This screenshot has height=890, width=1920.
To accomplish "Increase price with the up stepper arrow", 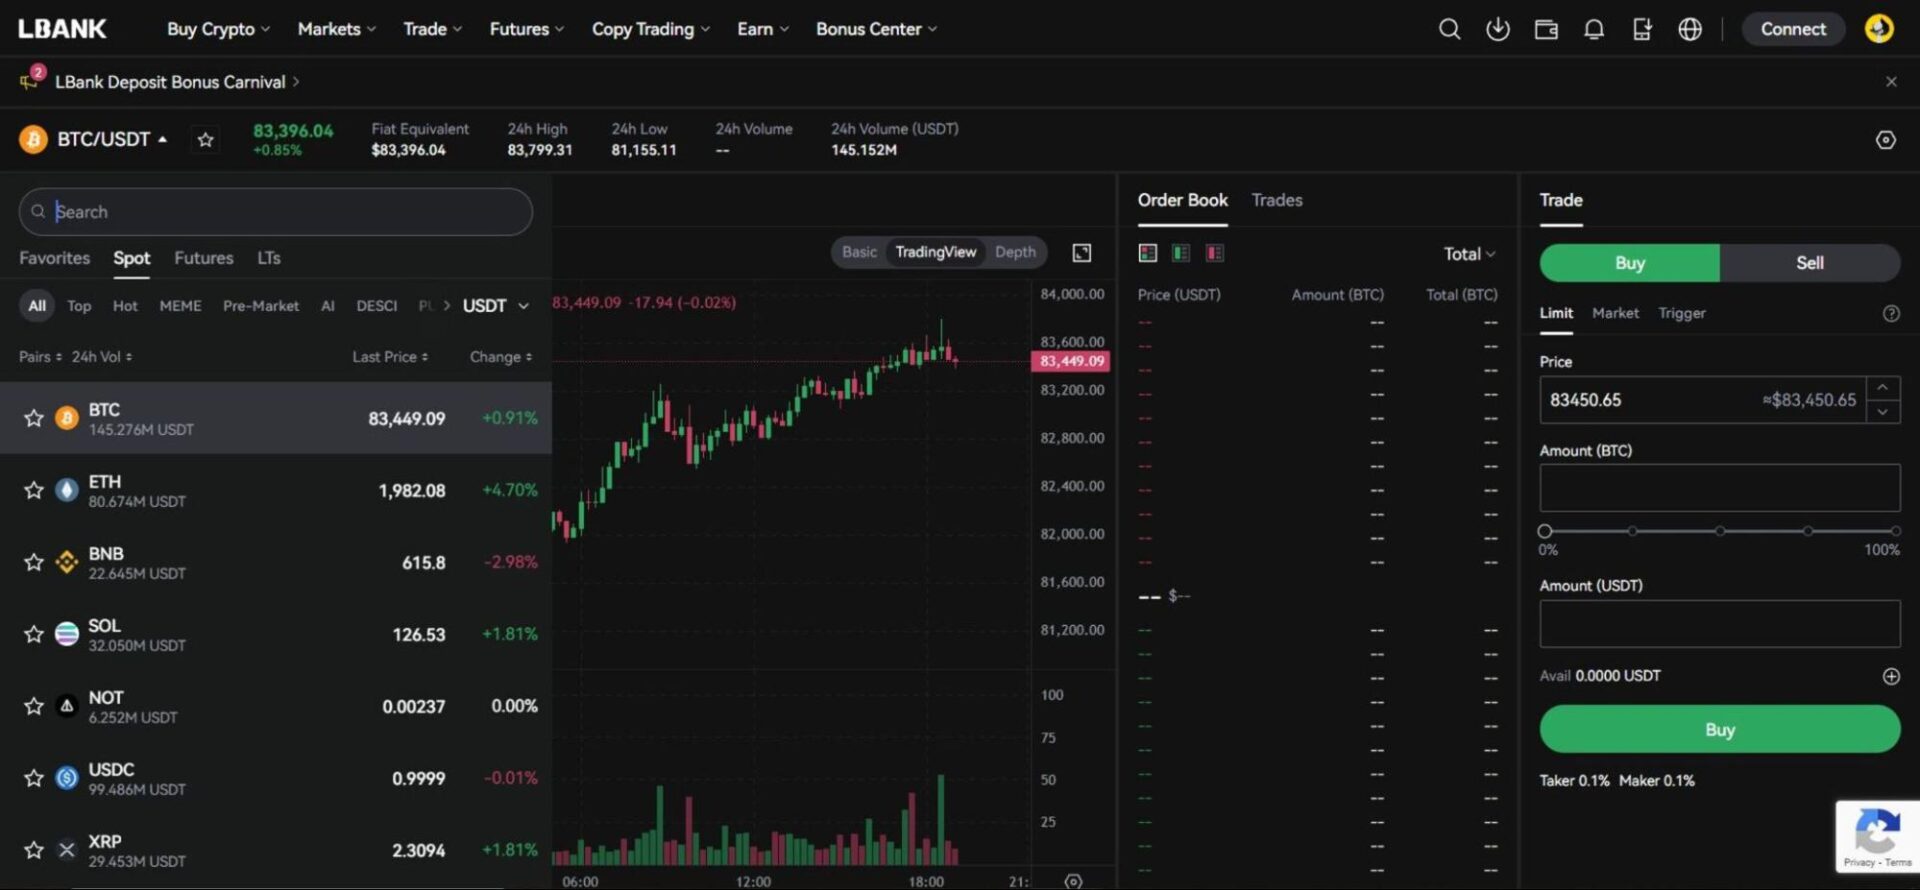I will click(x=1883, y=388).
